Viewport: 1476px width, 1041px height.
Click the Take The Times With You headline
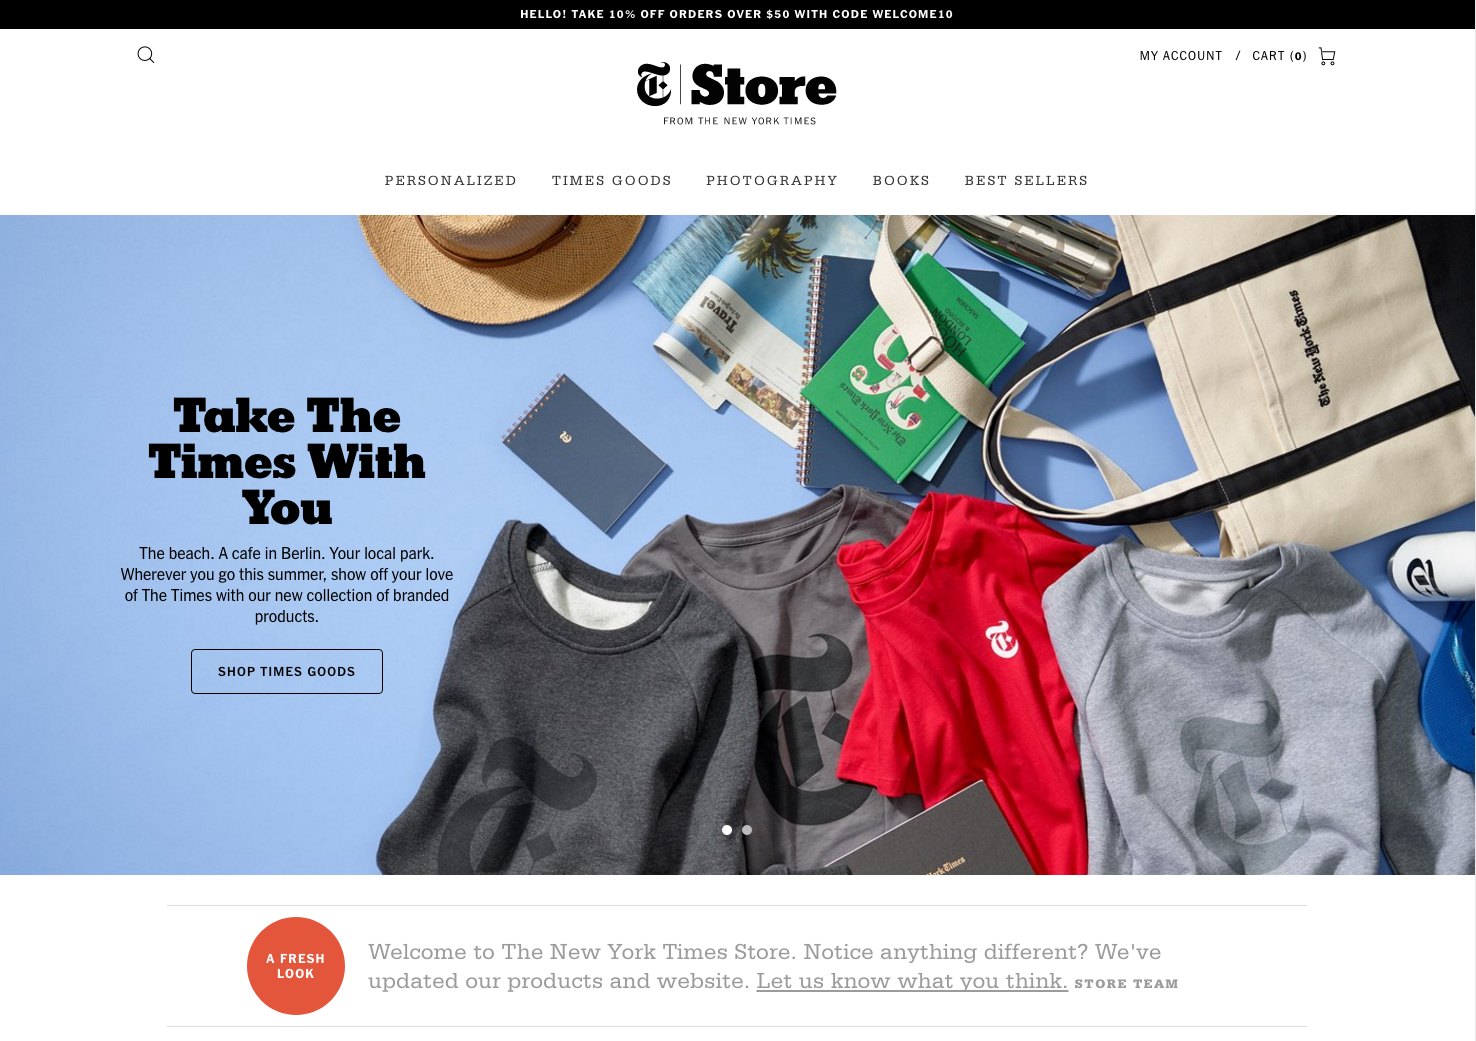(x=287, y=461)
